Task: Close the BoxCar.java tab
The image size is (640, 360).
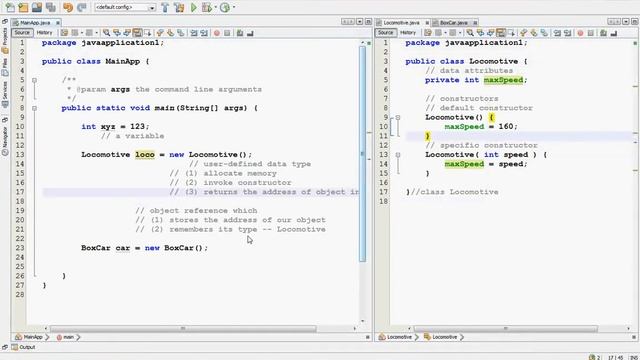Action: pyautogui.click(x=475, y=23)
